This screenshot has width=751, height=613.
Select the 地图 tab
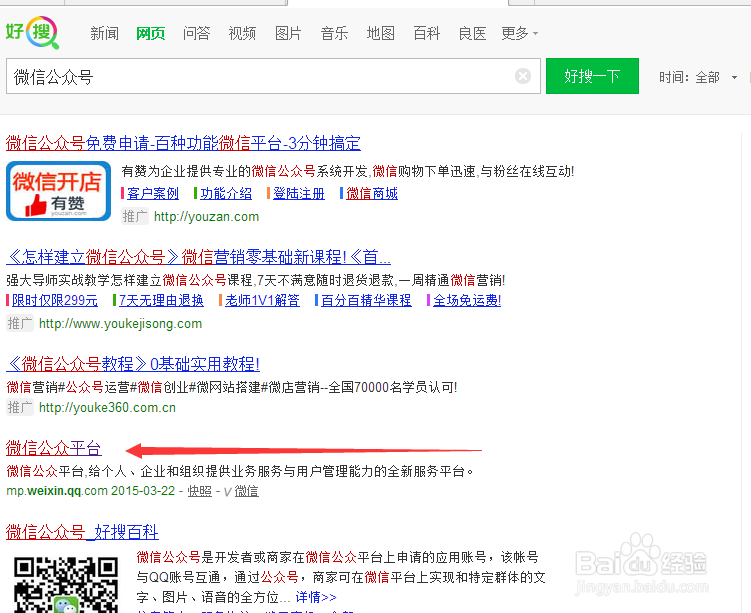click(x=380, y=33)
